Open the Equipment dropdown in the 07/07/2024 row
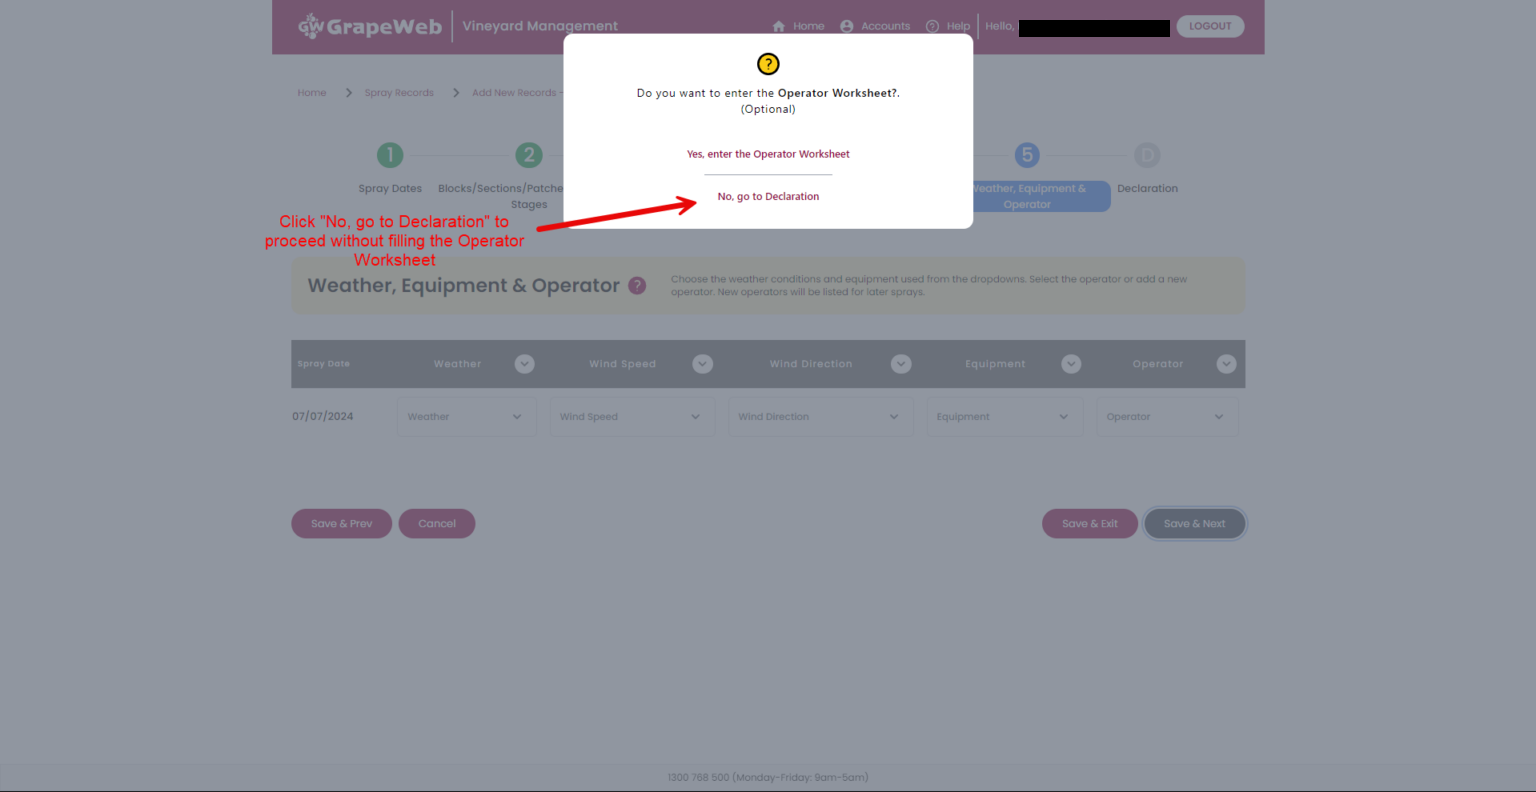 tap(1004, 417)
